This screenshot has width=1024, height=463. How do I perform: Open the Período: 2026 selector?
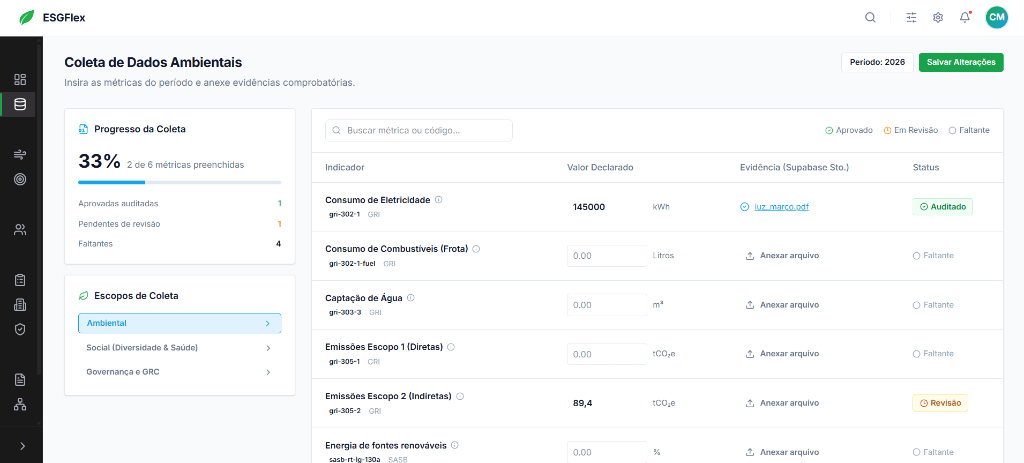click(x=877, y=62)
